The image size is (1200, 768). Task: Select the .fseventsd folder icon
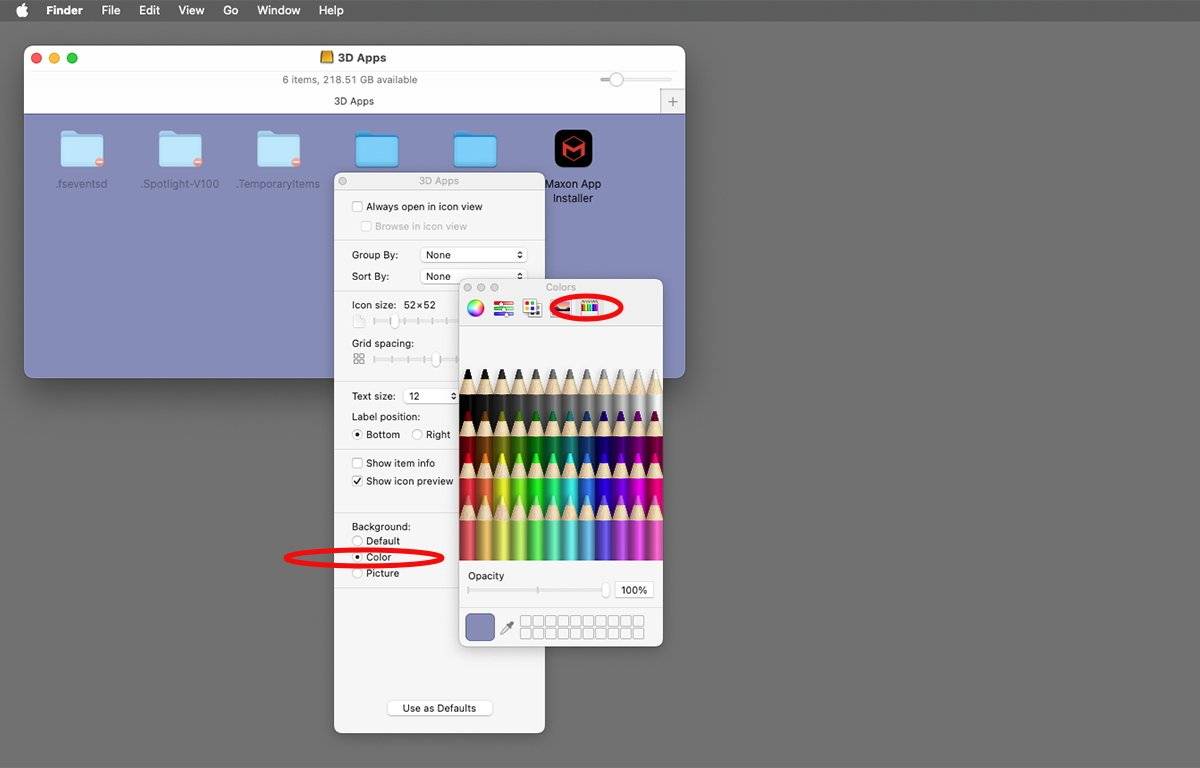[x=82, y=150]
